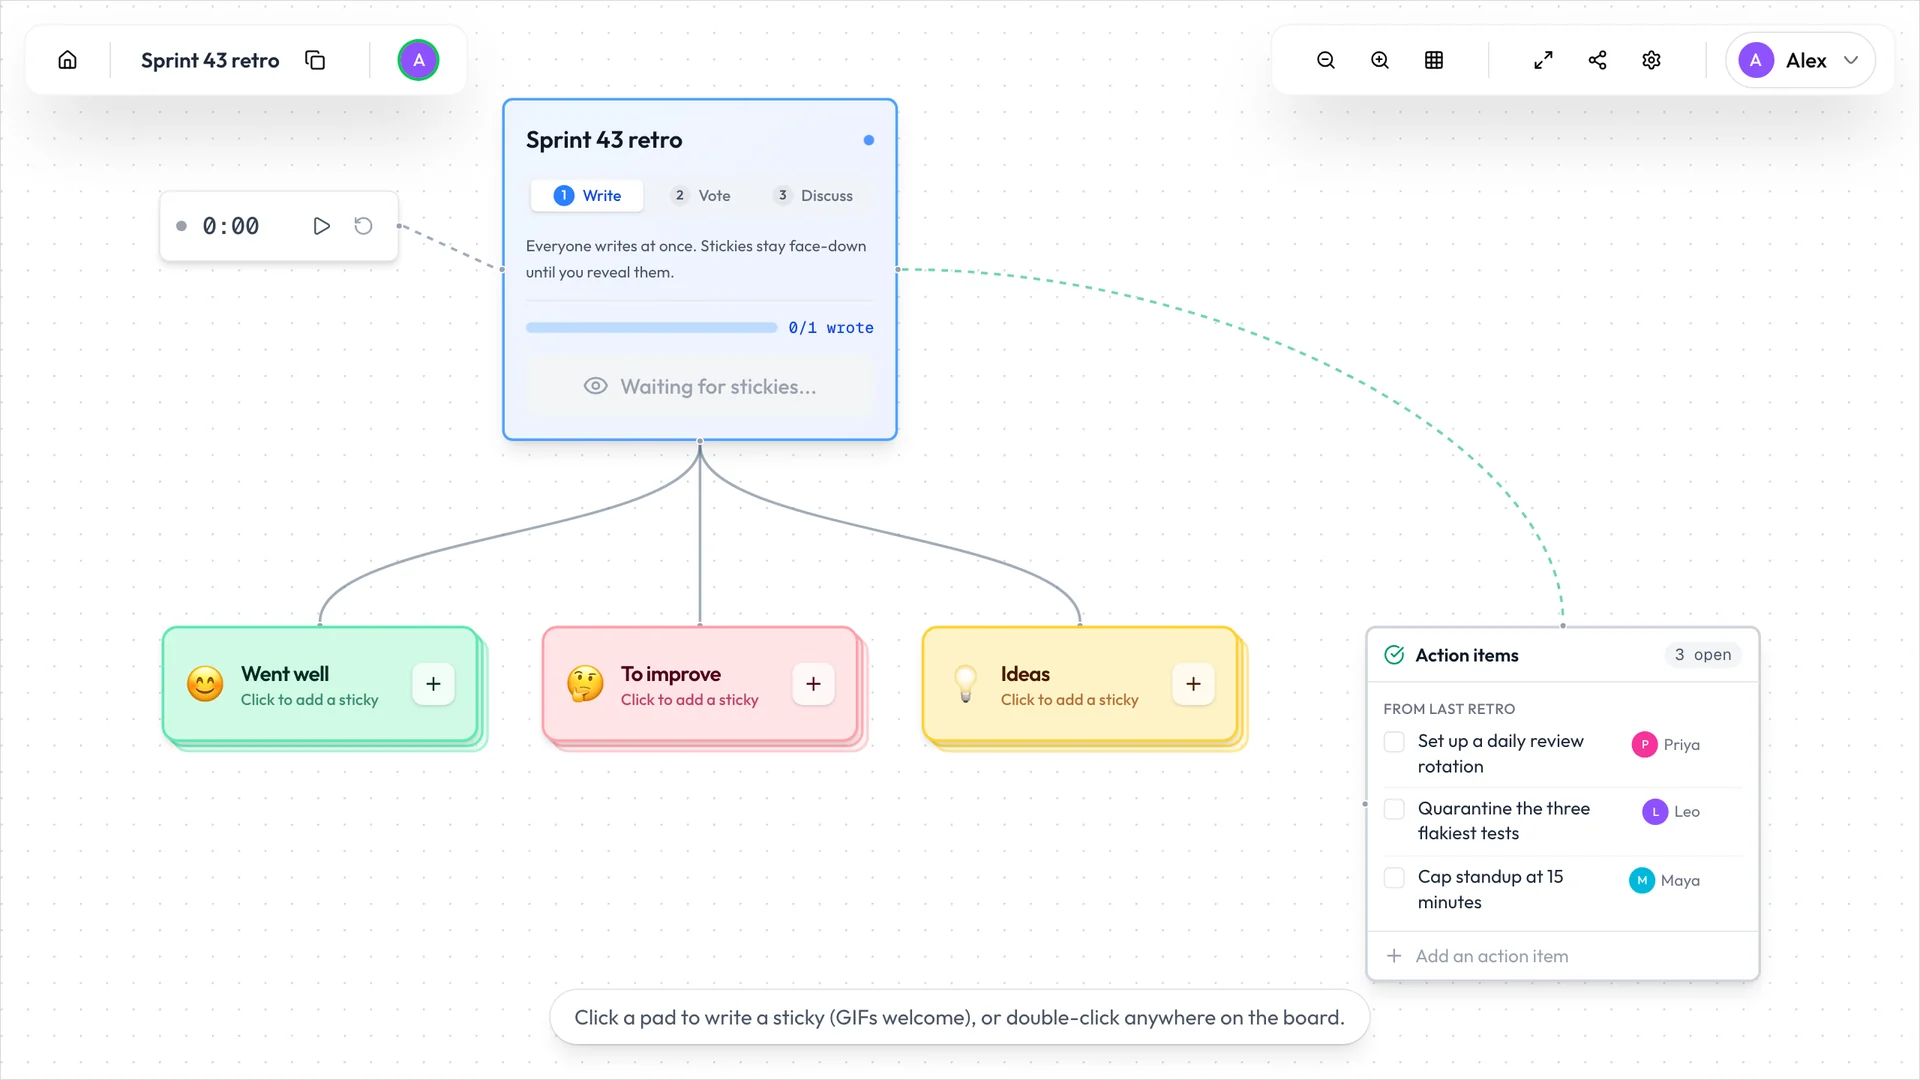Check off Set up a daily review rotation
Viewport: 1920px width, 1080px height.
(x=1394, y=742)
